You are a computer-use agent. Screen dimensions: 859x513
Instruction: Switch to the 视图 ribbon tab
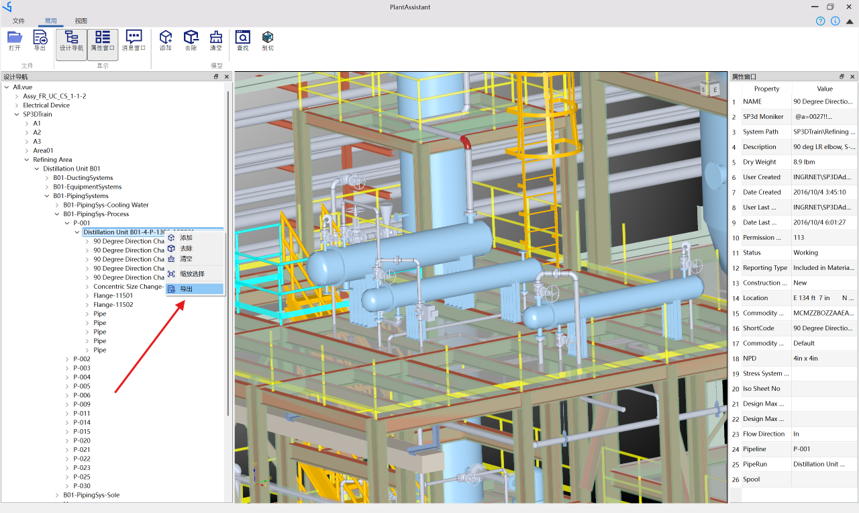(81, 21)
